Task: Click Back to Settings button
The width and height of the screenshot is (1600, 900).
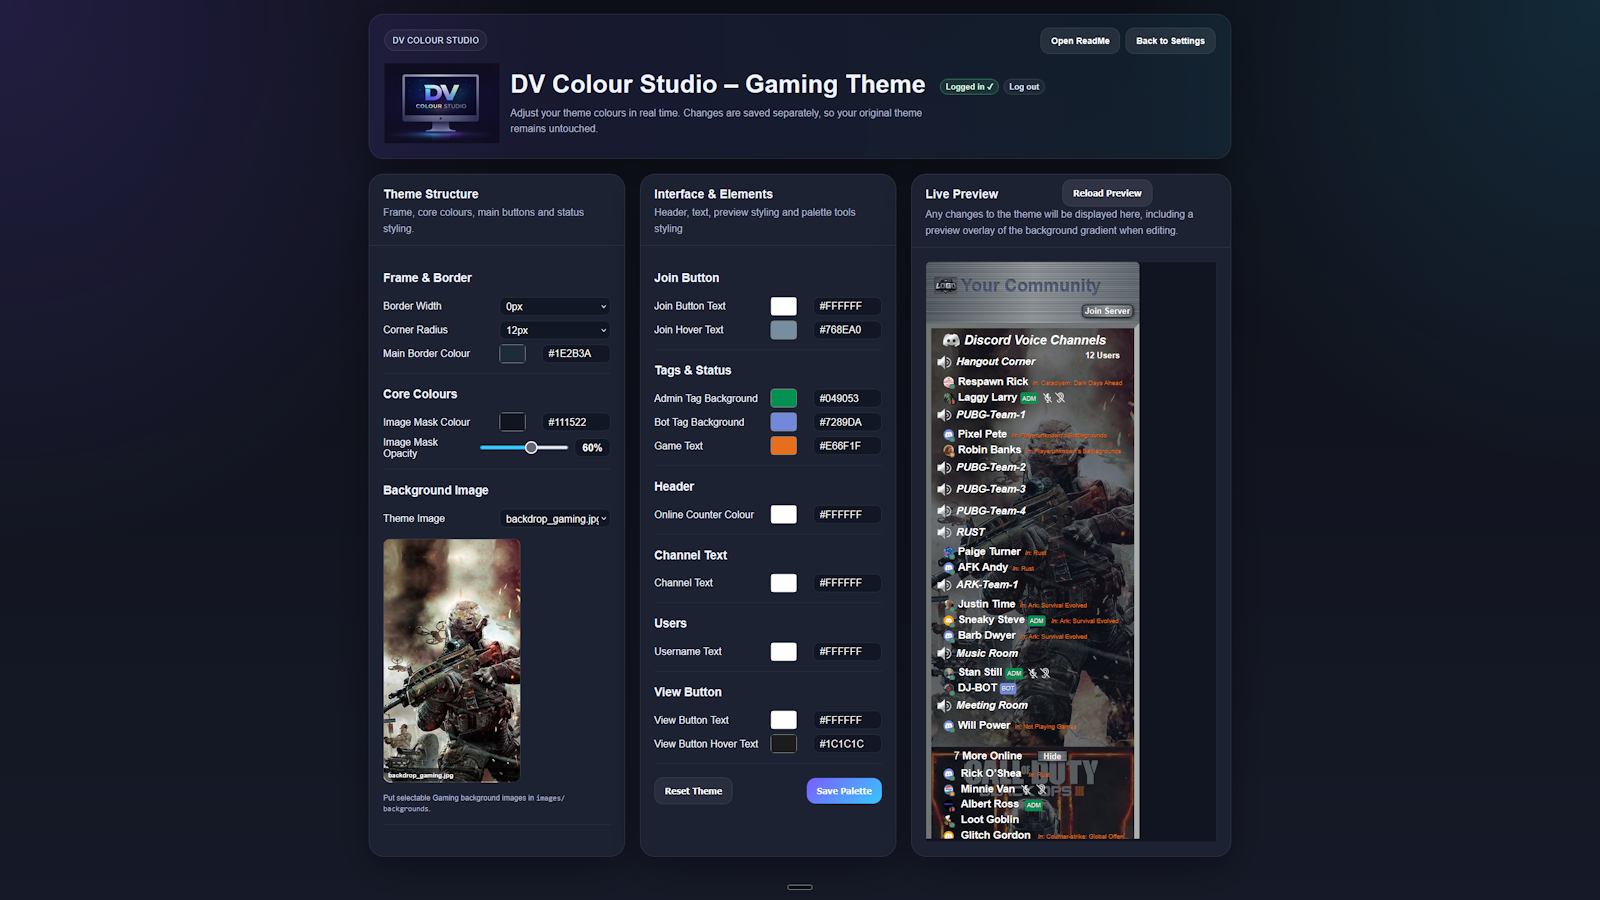Action: click(x=1170, y=41)
